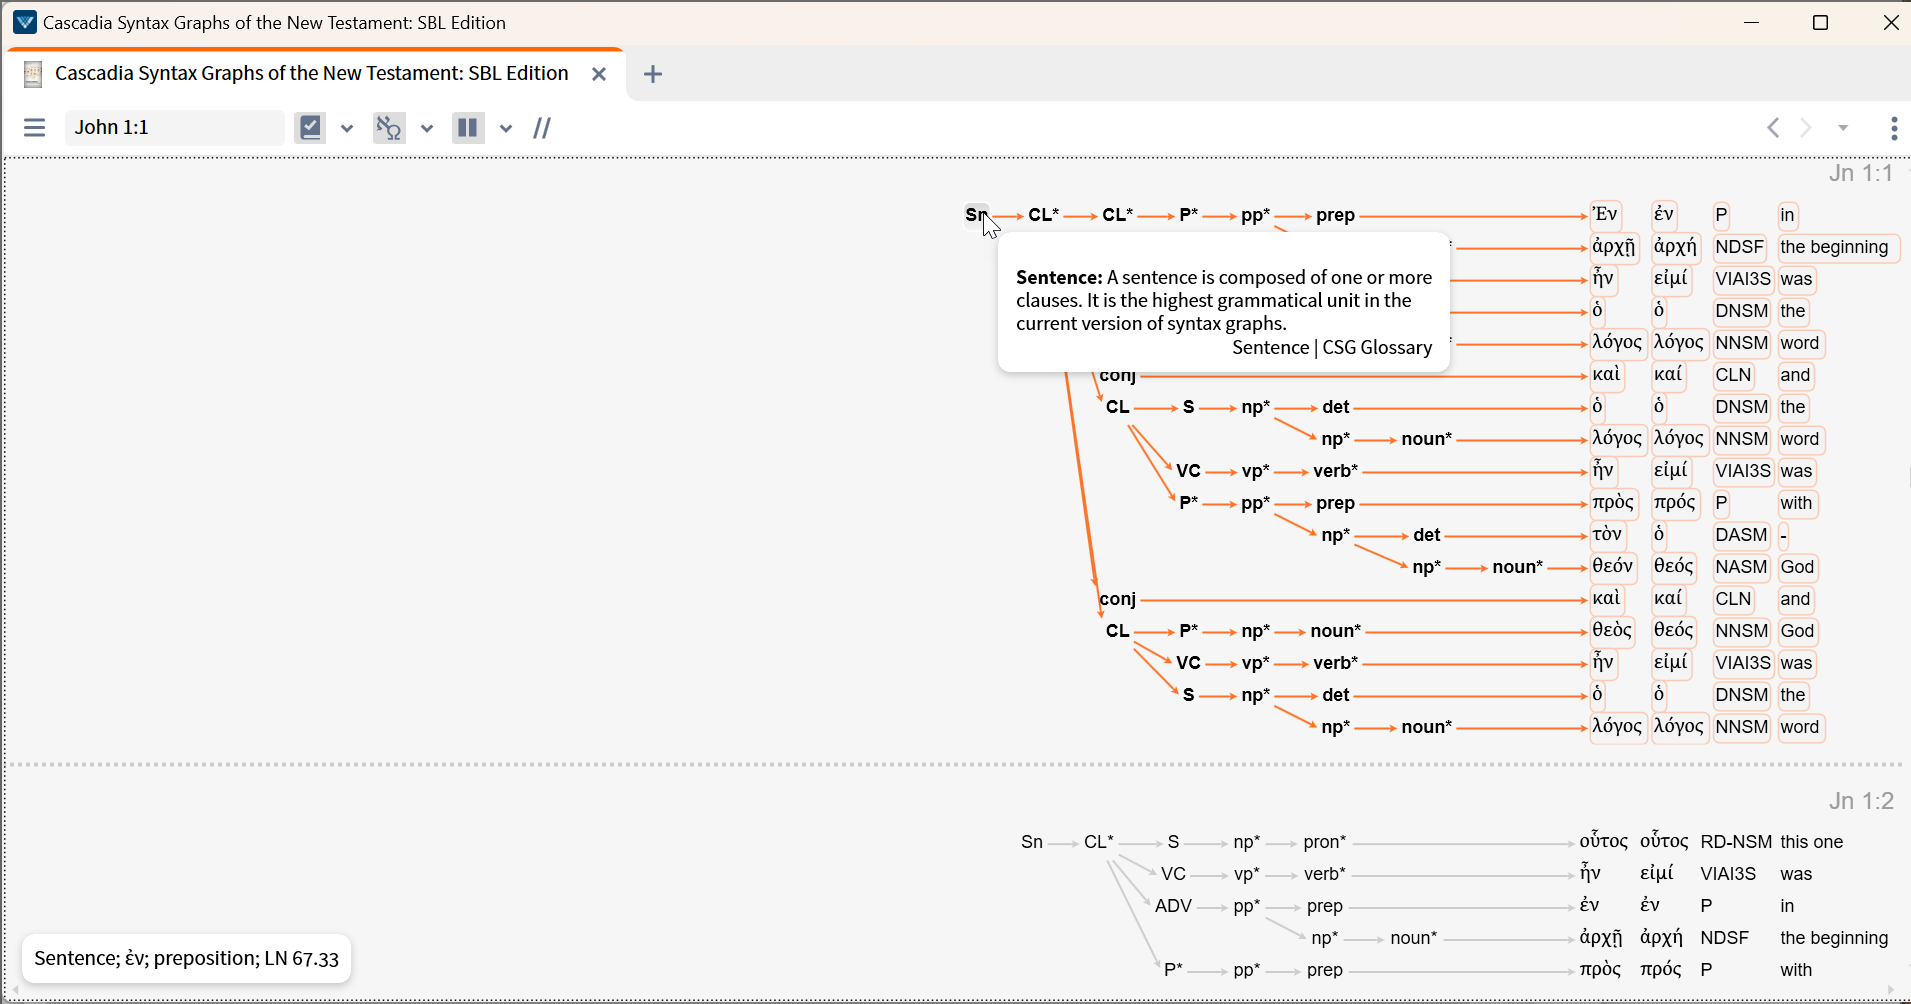This screenshot has height=1004, width=1911.
Task: Open the Sentence | CSG Glossary link
Action: click(x=1332, y=348)
